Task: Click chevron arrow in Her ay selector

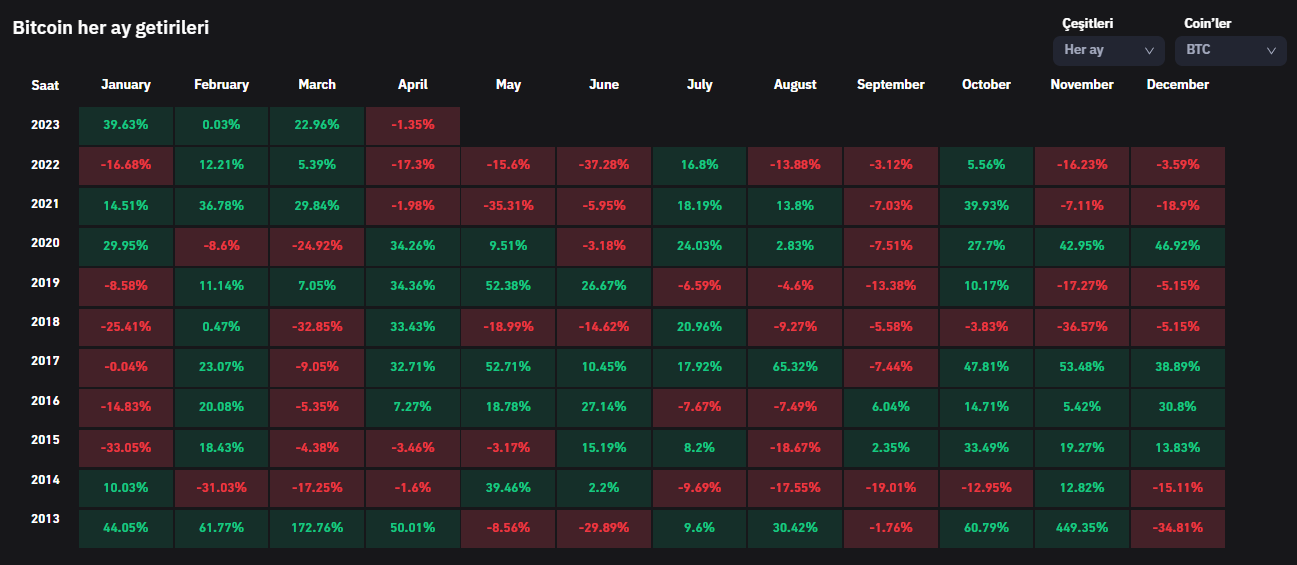Action: click(1149, 50)
